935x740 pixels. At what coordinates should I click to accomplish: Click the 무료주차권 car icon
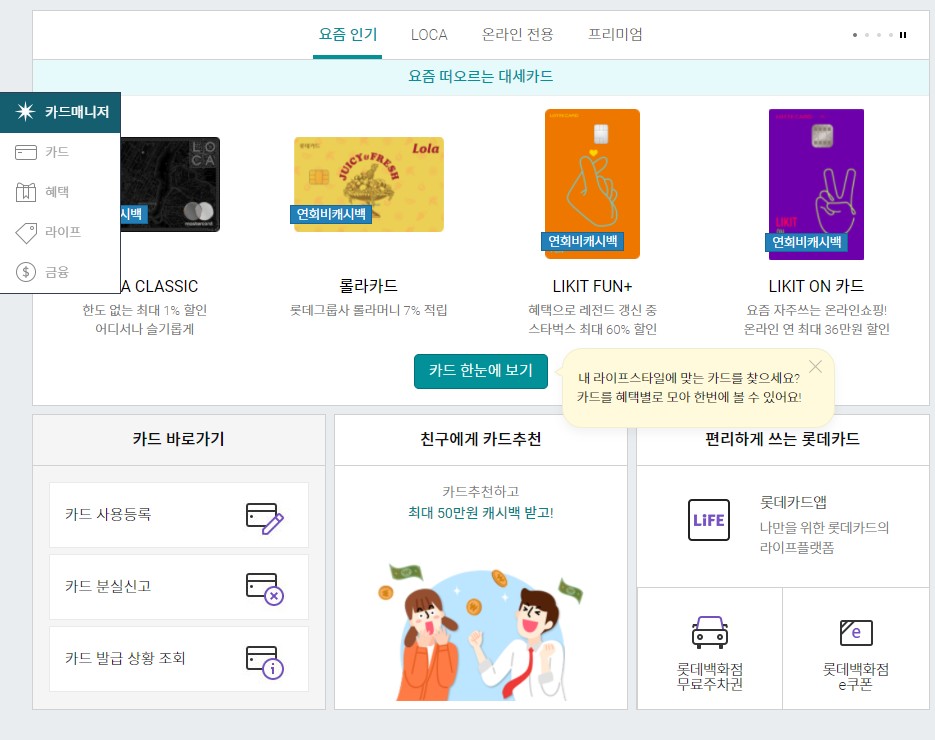pyautogui.click(x=710, y=632)
